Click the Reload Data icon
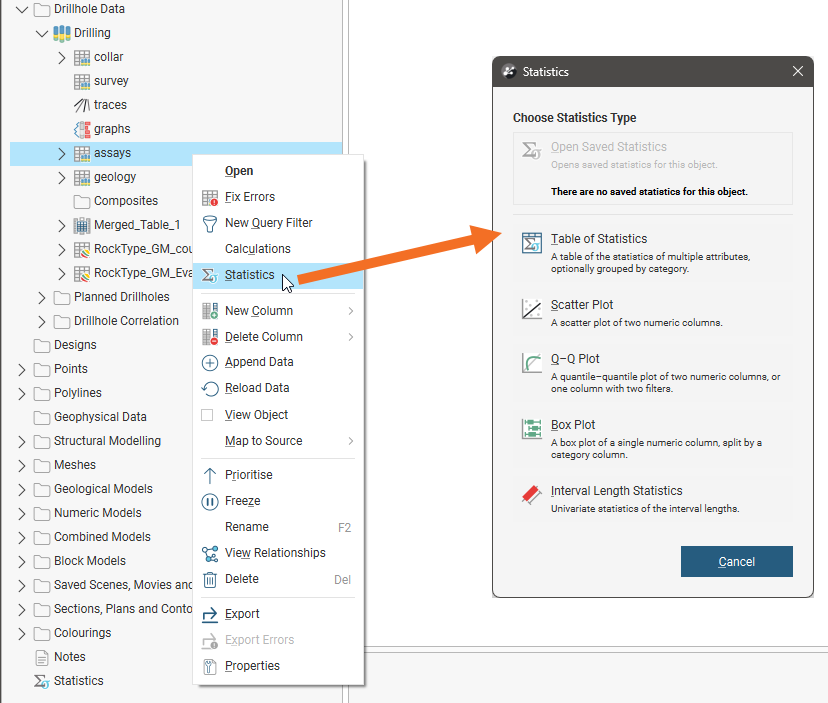 pyautogui.click(x=210, y=388)
